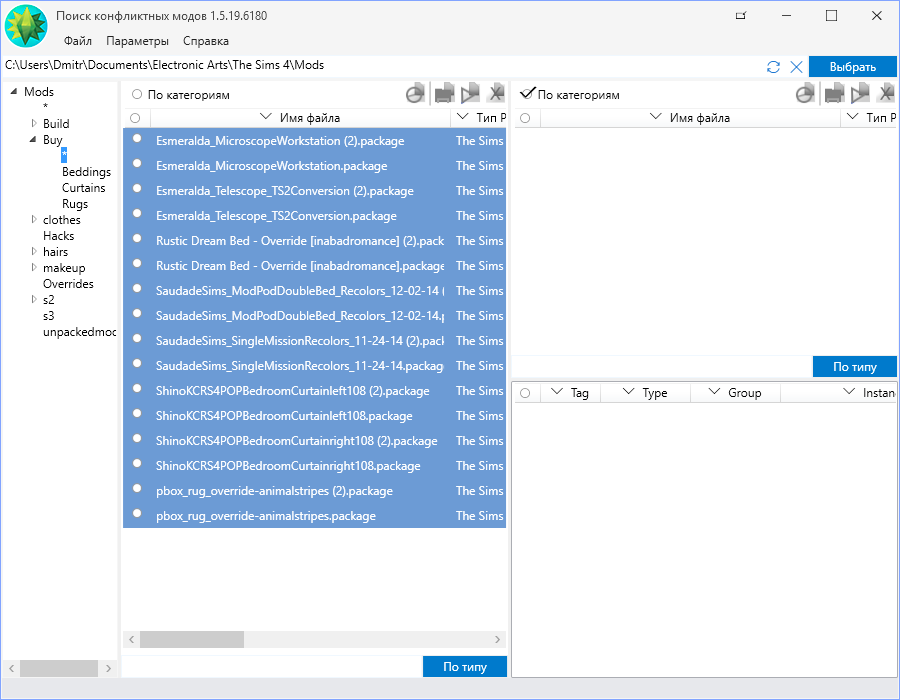Click the play-arrow icon in the right pane toolbar
Viewport: 900px width, 700px height.
point(860,94)
